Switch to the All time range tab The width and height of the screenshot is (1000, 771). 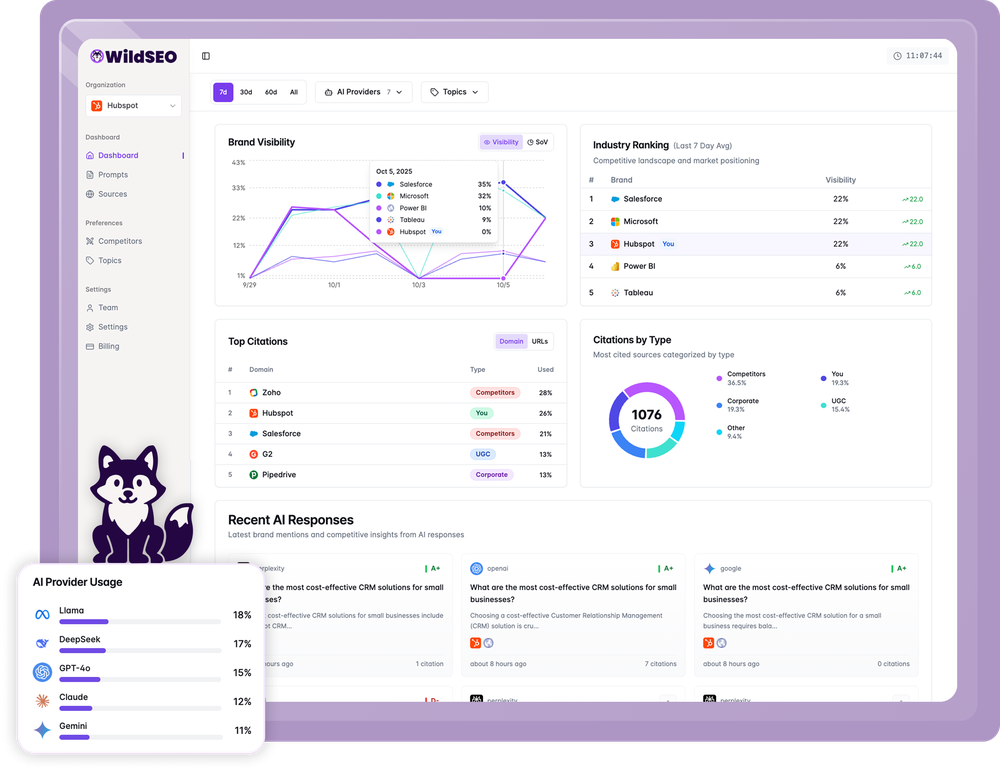tap(293, 91)
